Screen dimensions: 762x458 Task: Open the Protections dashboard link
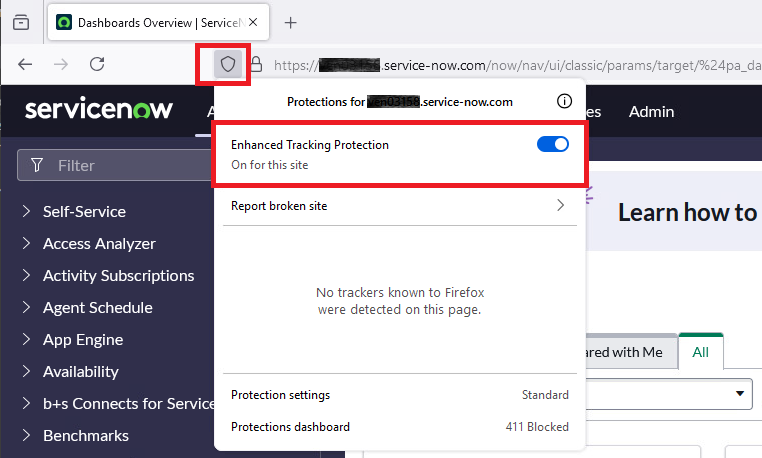pos(290,427)
